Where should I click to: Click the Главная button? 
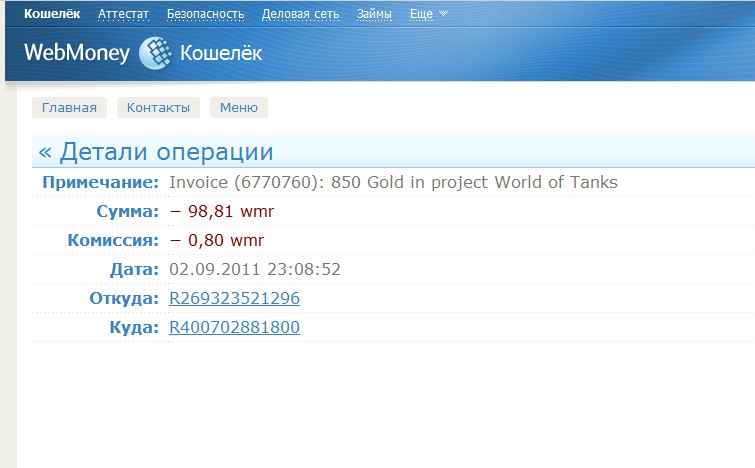(69, 107)
